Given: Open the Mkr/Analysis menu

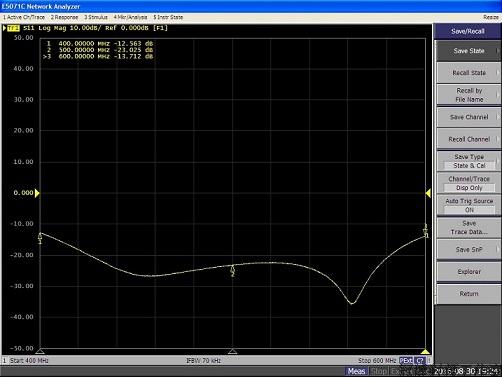Looking at the screenshot, I should click(130, 17).
